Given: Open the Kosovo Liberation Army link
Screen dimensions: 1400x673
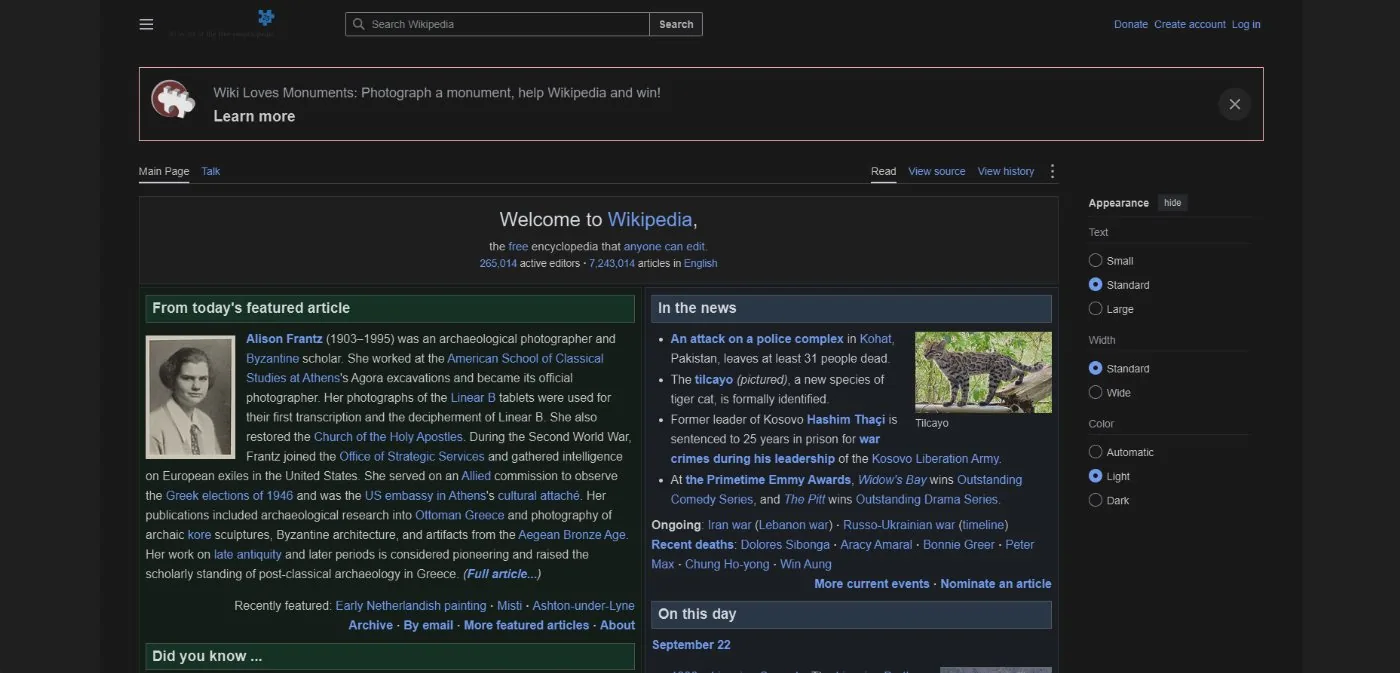Looking at the screenshot, I should click(935, 459).
